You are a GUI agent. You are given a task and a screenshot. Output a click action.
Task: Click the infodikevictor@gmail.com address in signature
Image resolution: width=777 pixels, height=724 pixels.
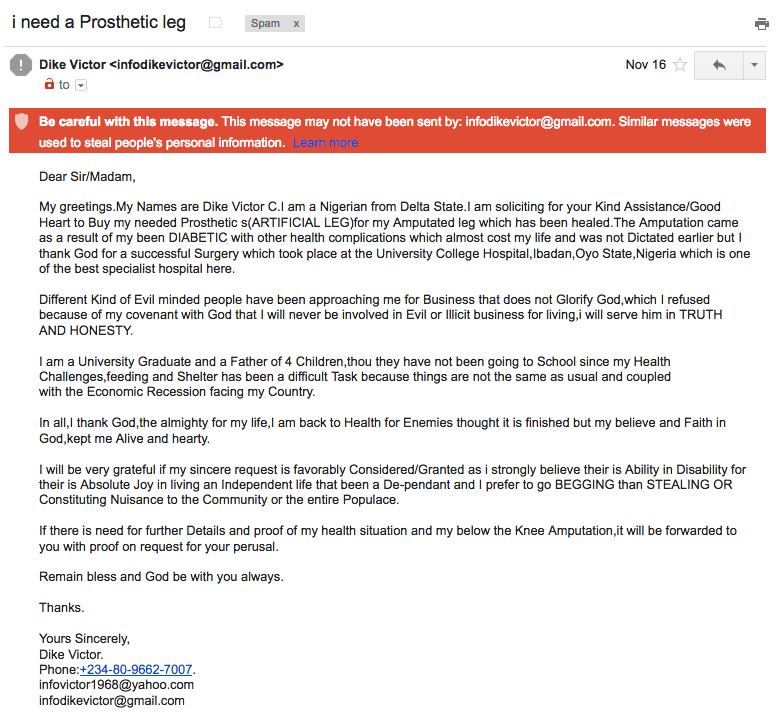(x=112, y=701)
